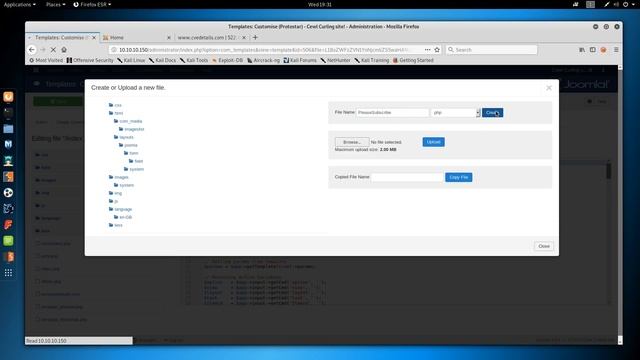This screenshot has width=640, height=360.
Task: Click the Copy File button
Action: tap(458, 177)
